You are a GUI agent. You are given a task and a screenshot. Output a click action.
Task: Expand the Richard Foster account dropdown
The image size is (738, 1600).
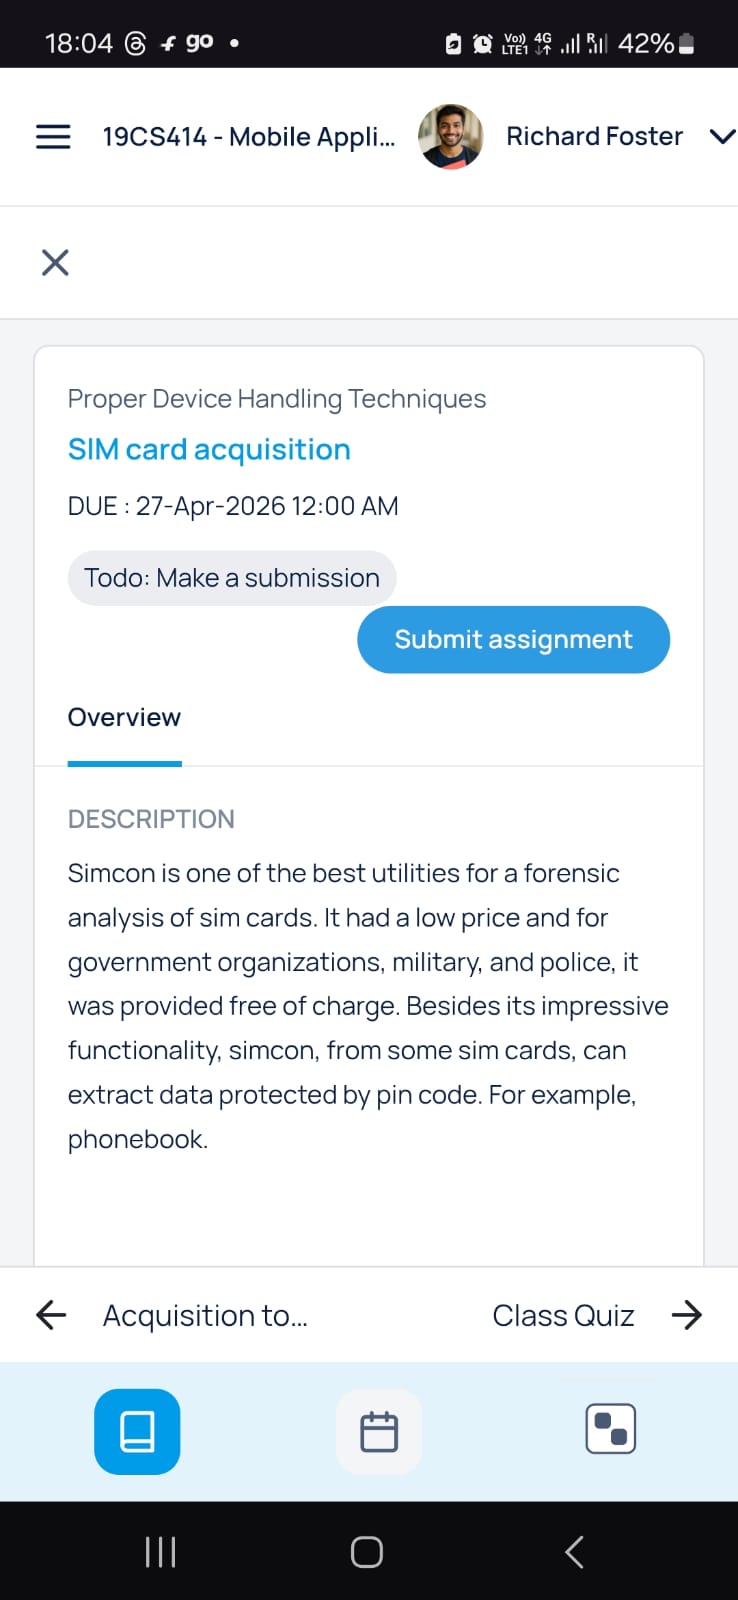[x=720, y=136]
